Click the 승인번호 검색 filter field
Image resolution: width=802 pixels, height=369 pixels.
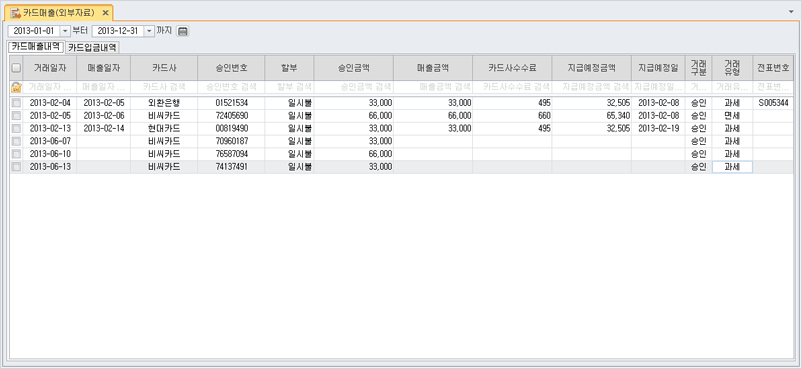click(x=231, y=87)
